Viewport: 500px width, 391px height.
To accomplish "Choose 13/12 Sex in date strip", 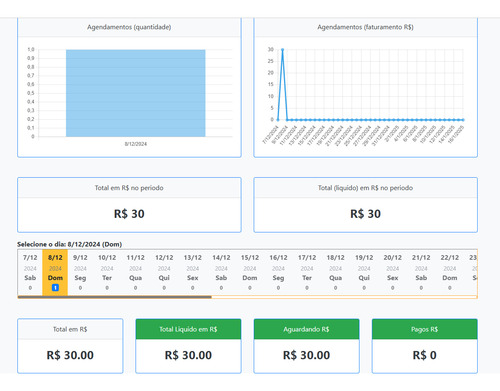I will point(193,272).
